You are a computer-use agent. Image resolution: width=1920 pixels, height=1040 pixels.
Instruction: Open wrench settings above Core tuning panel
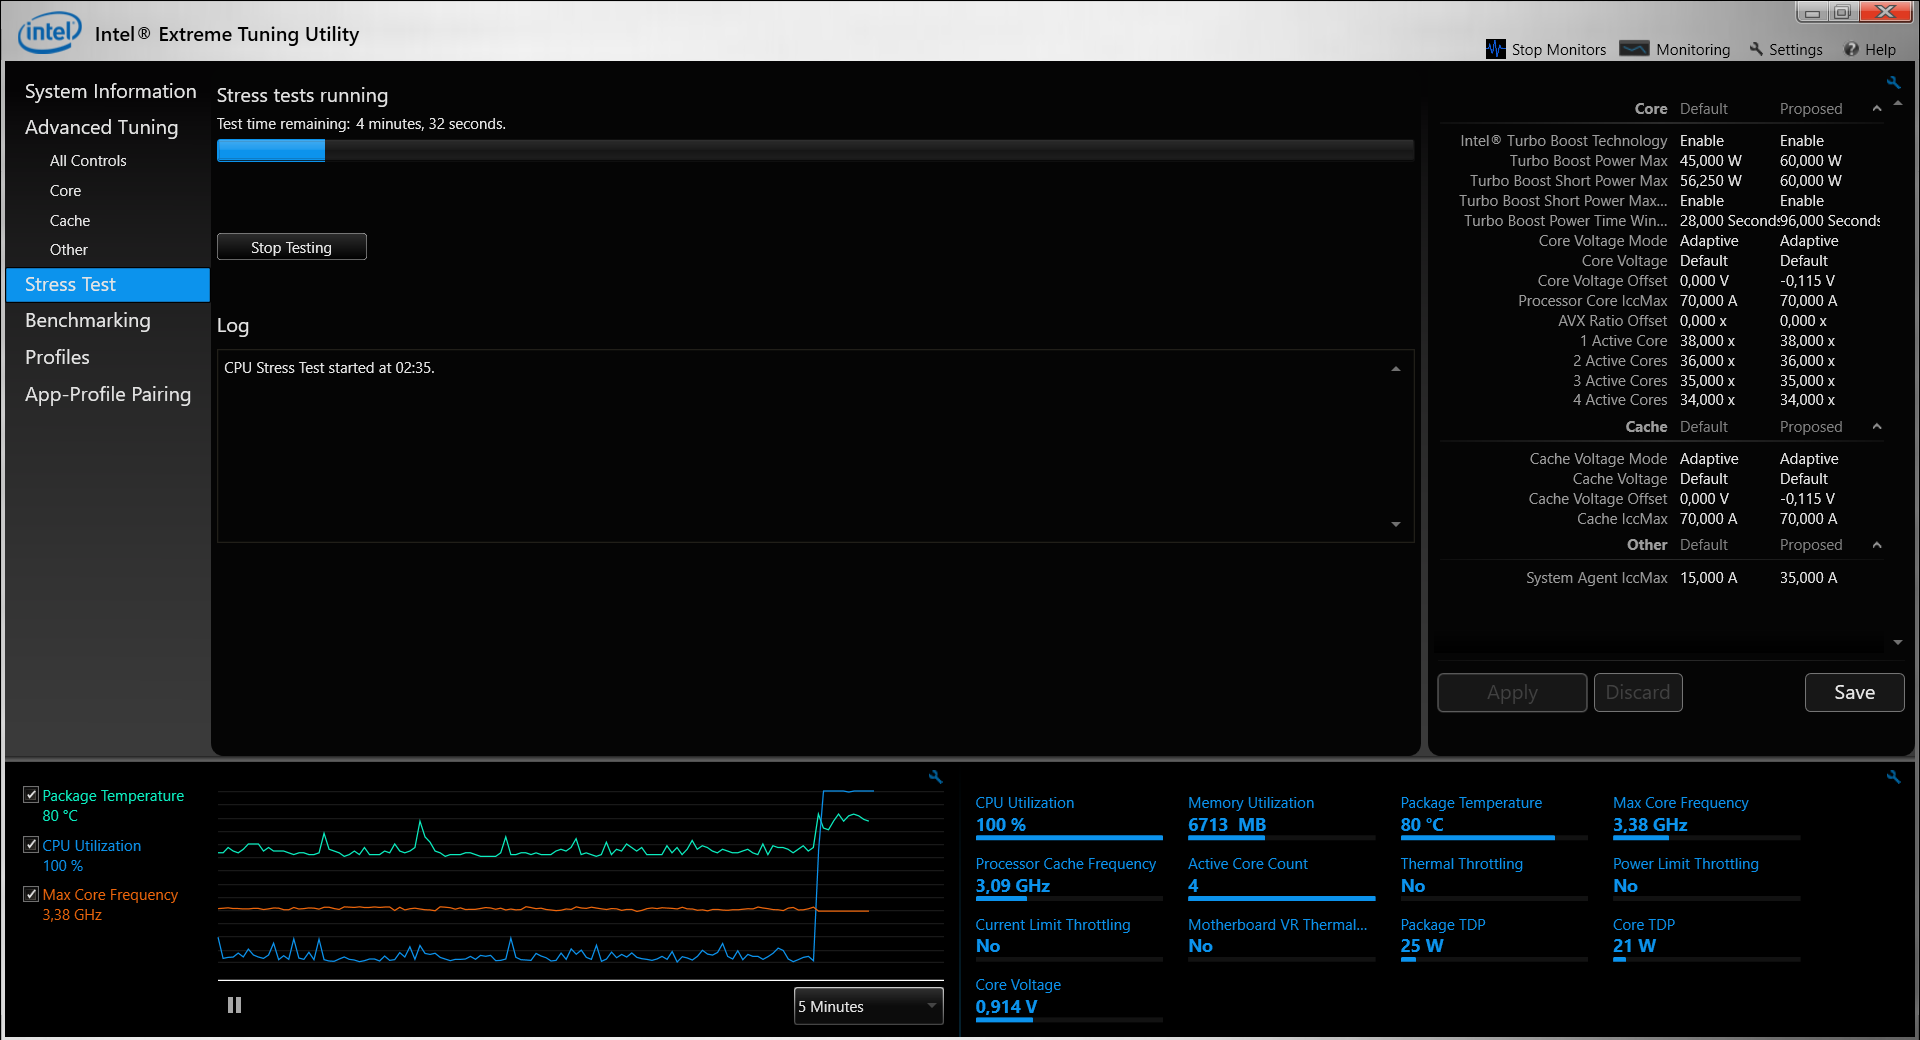(x=1893, y=83)
